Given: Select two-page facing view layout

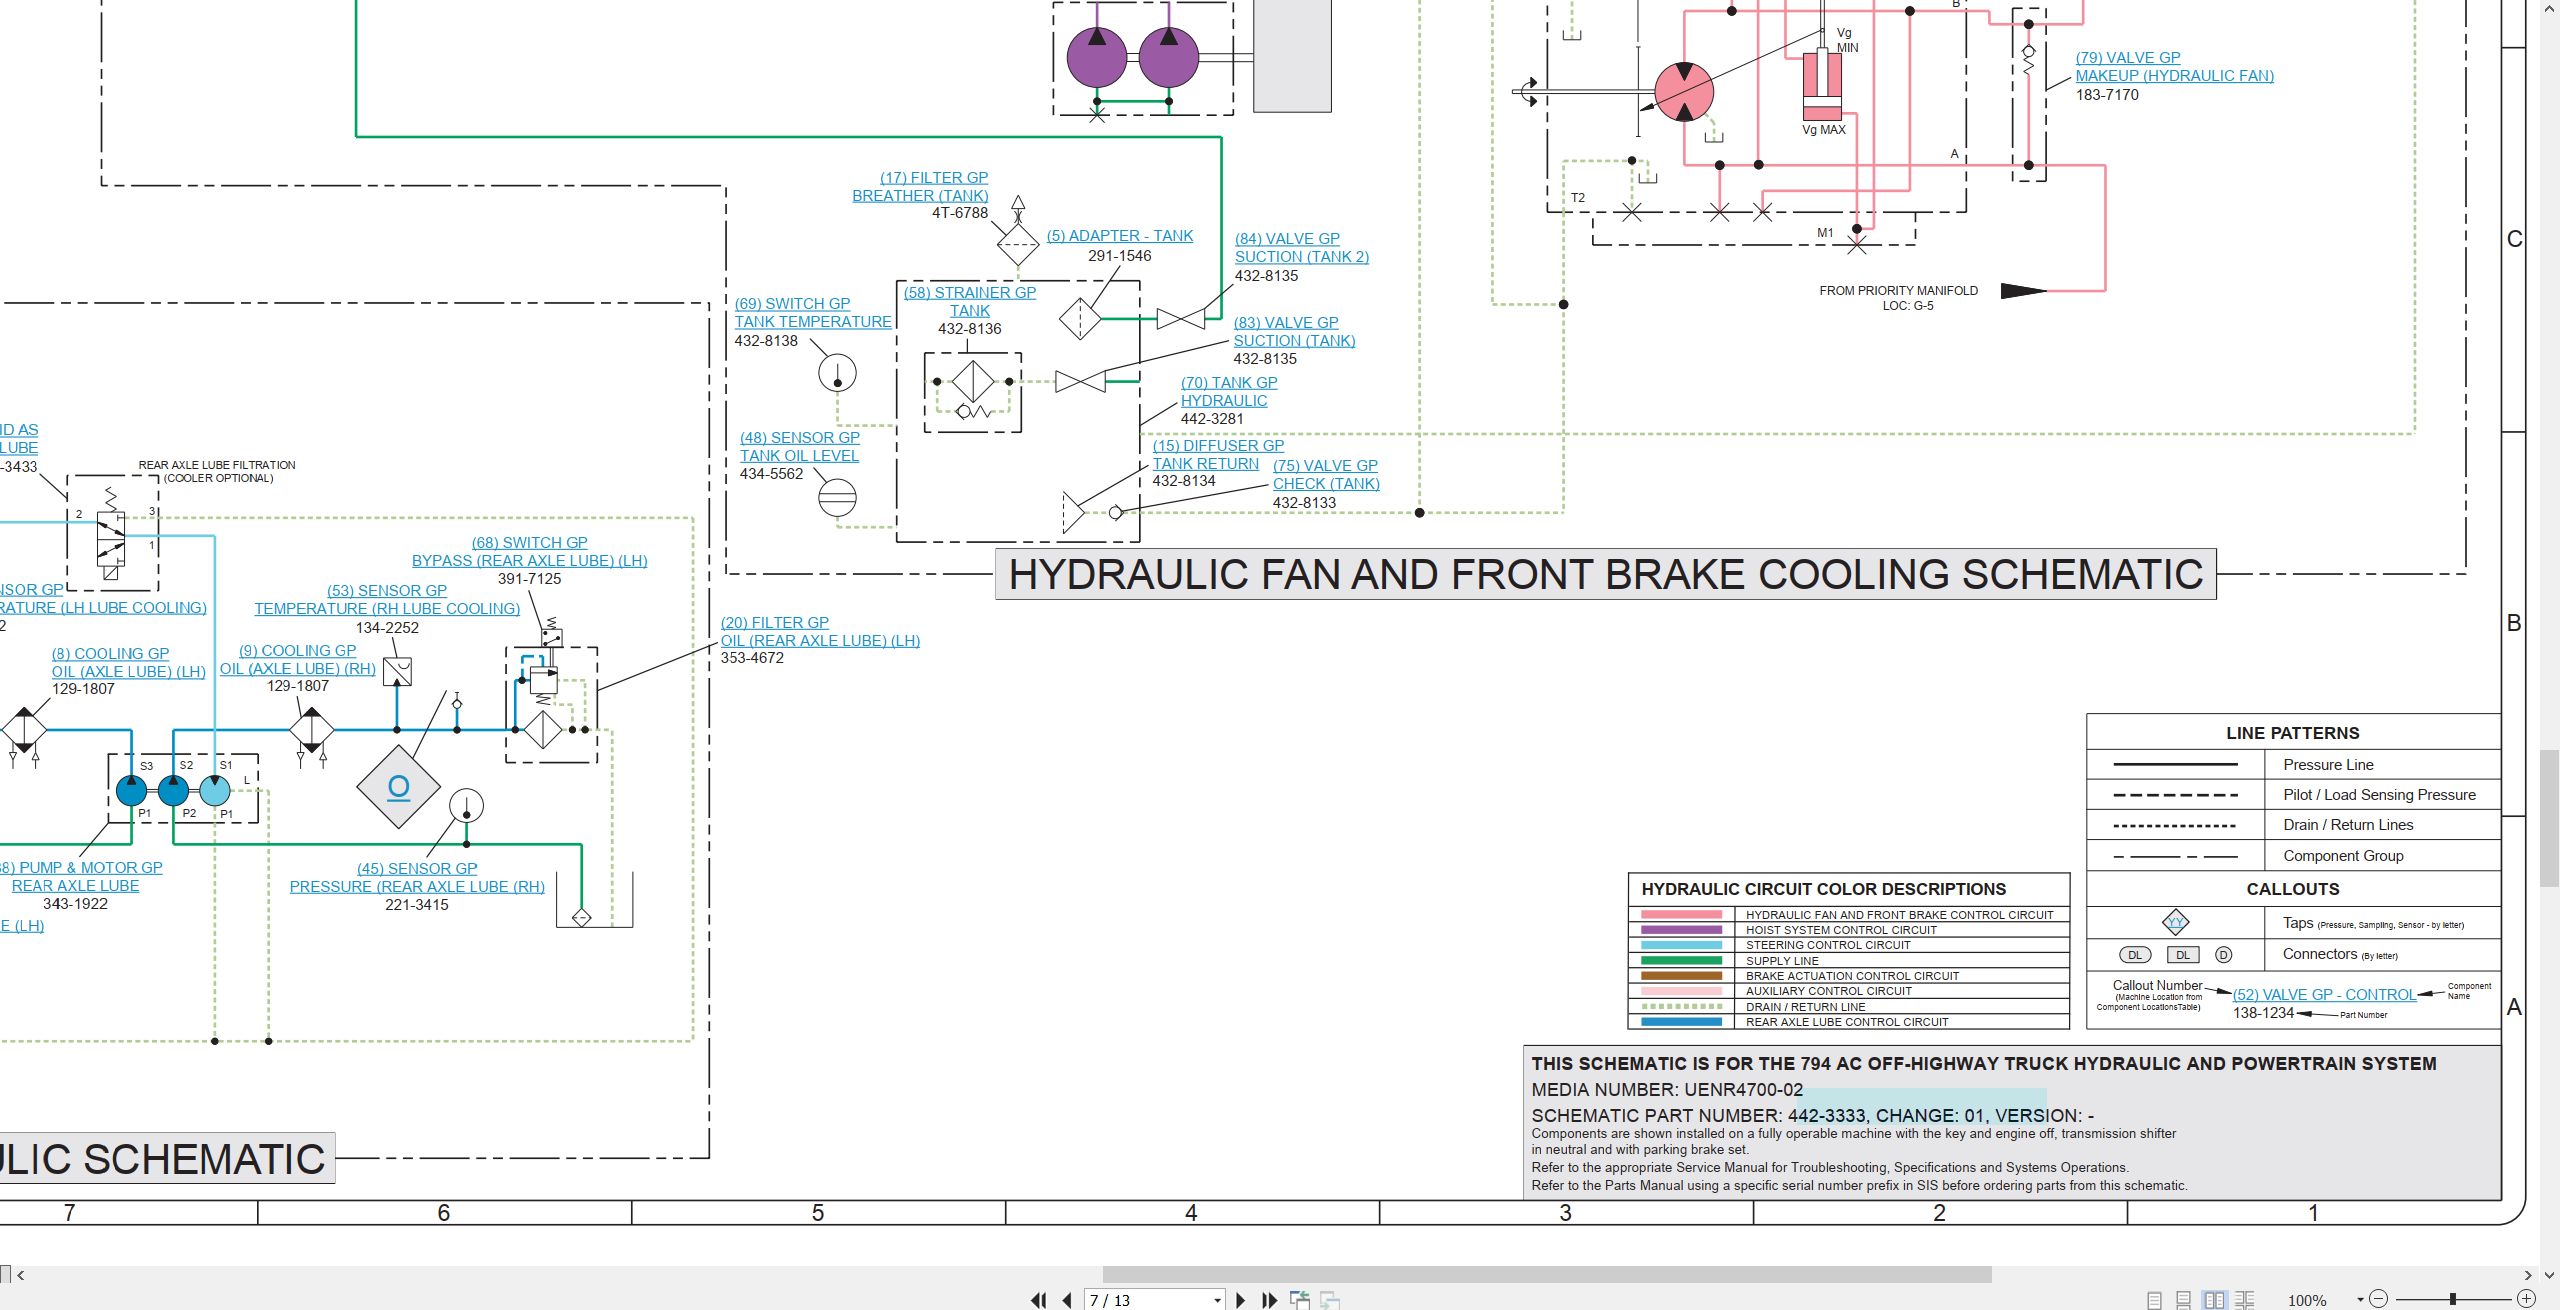Looking at the screenshot, I should (x=2215, y=1300).
